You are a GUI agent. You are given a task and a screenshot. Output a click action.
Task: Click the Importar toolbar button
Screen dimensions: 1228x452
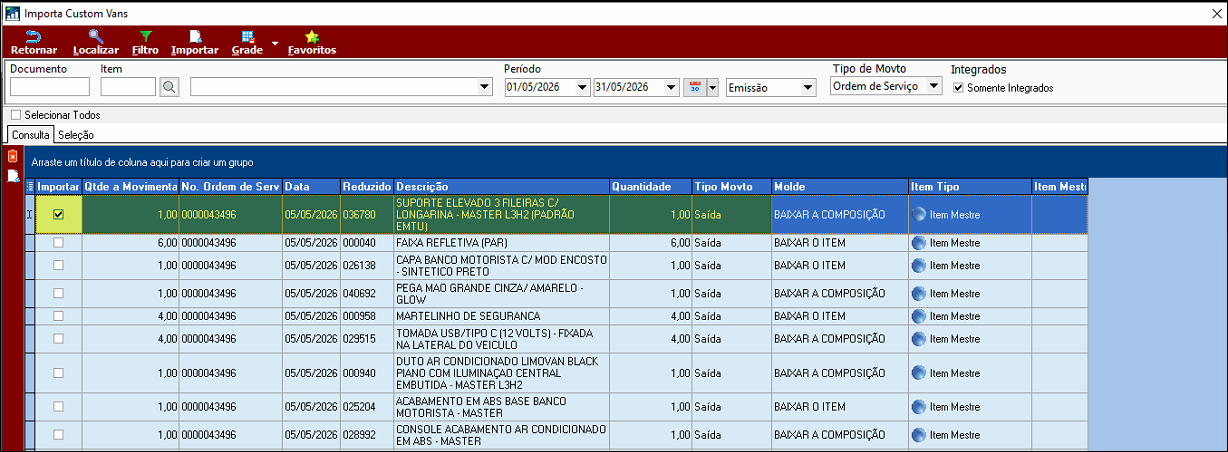click(x=195, y=42)
